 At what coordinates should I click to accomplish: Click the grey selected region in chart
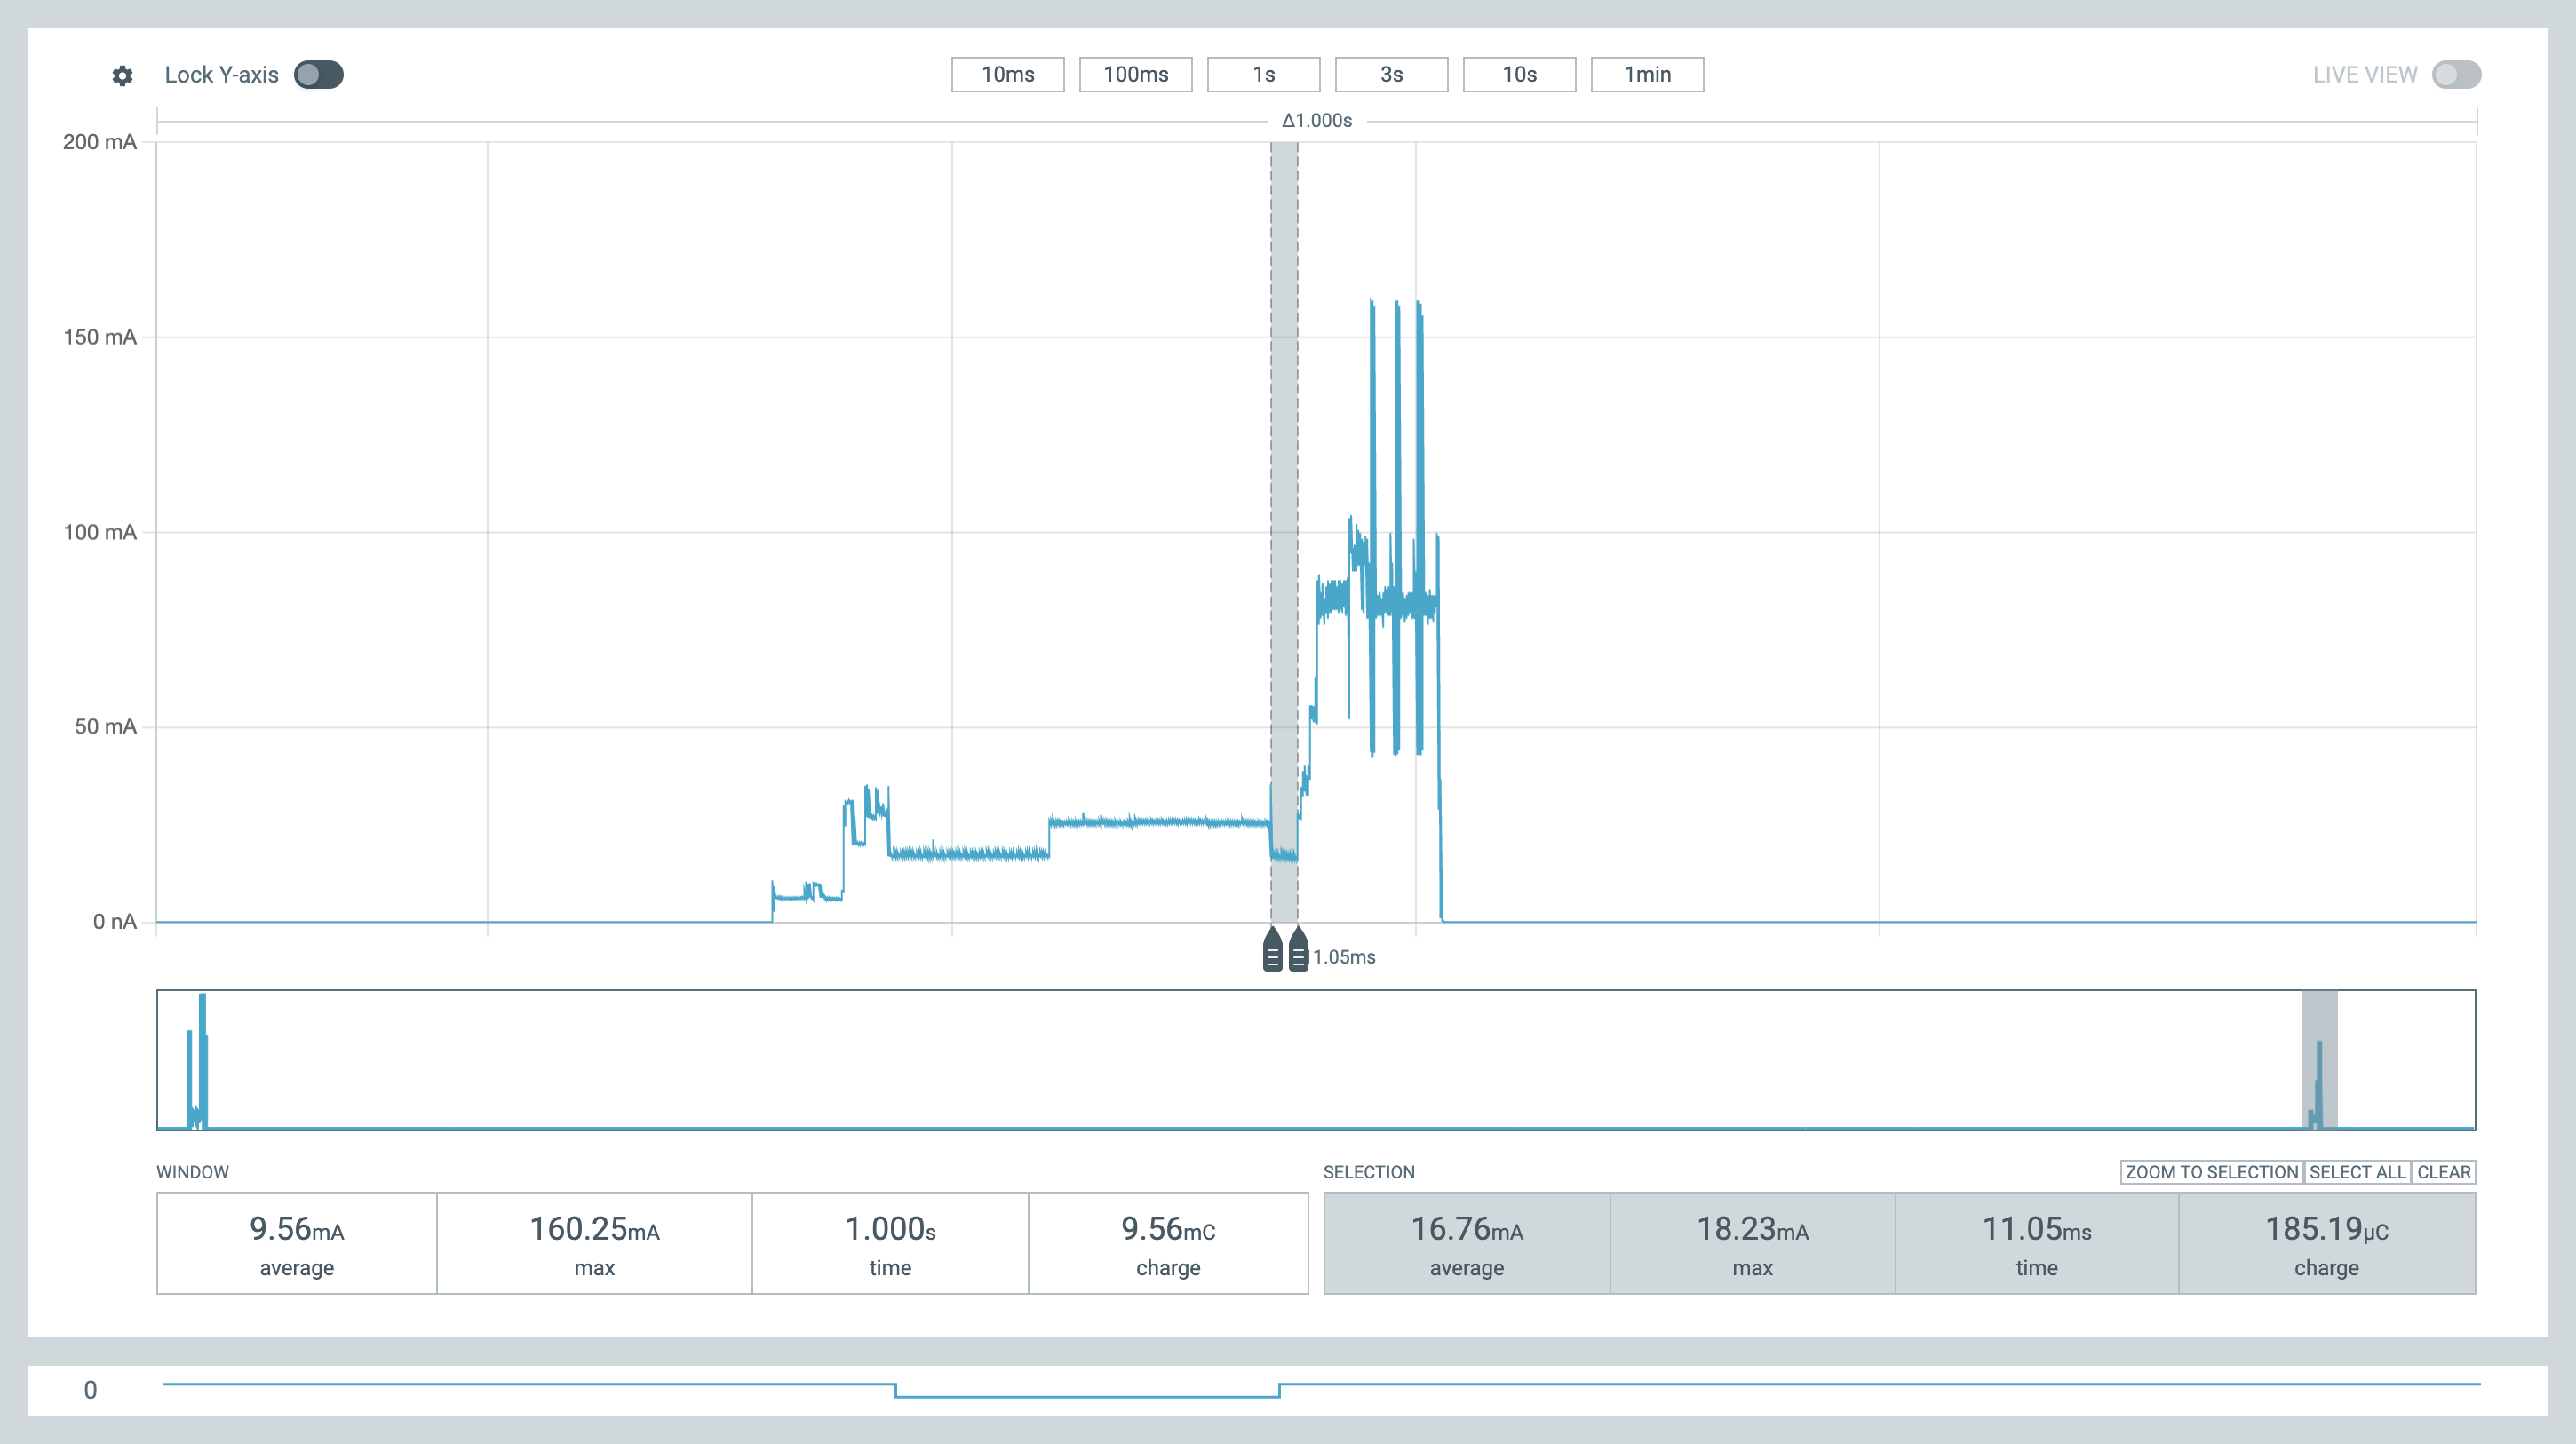(x=1285, y=532)
